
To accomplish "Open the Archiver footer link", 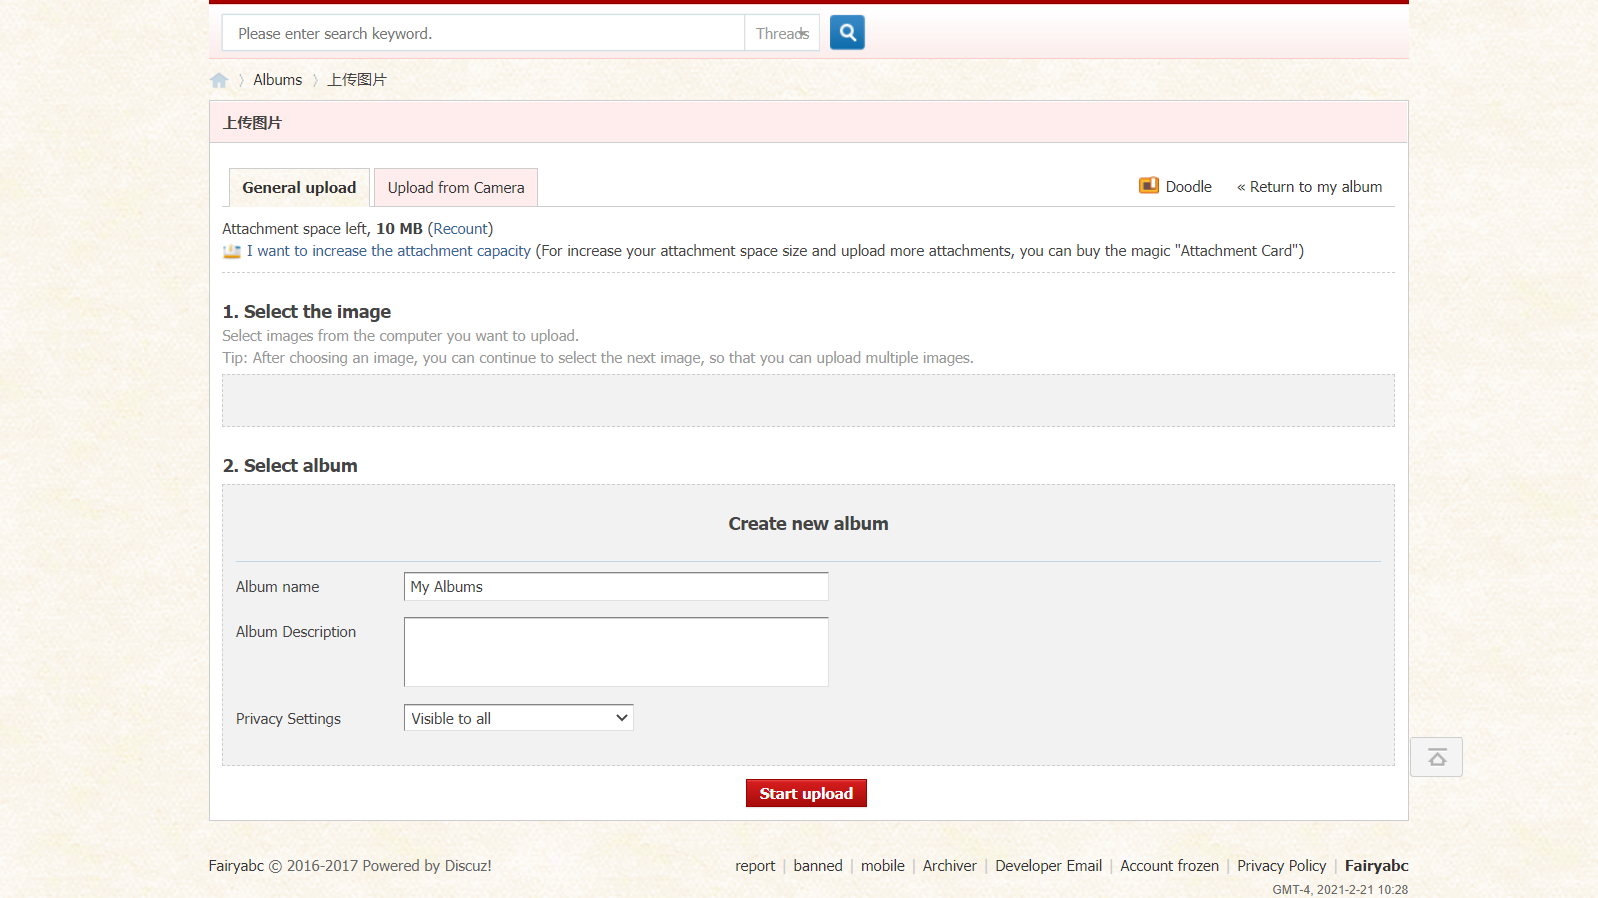I will pos(949,866).
